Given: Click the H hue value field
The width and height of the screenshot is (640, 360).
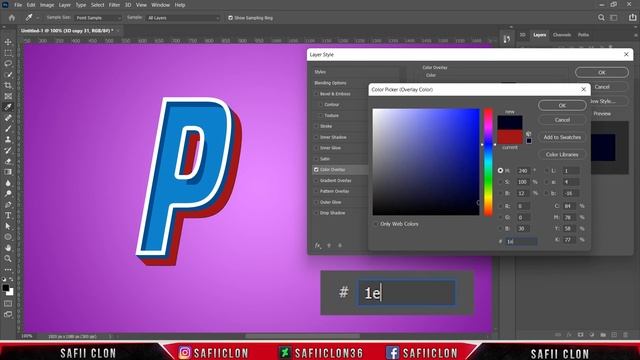Looking at the screenshot, I should 524,171.
